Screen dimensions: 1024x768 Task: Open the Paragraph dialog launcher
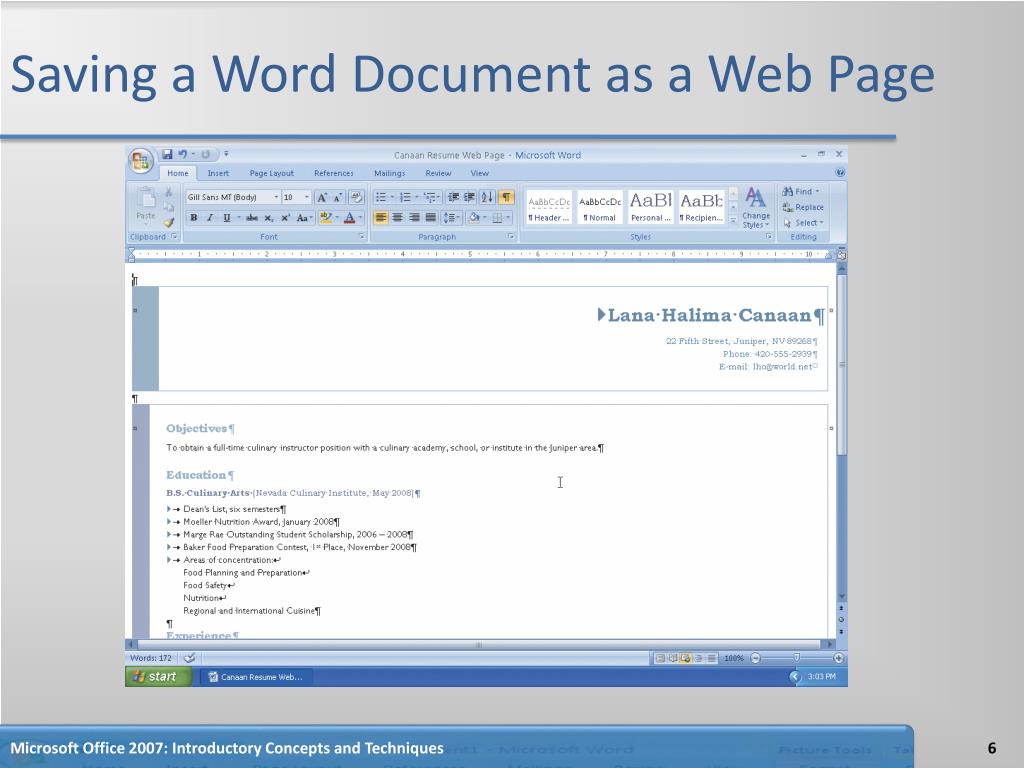coord(511,236)
